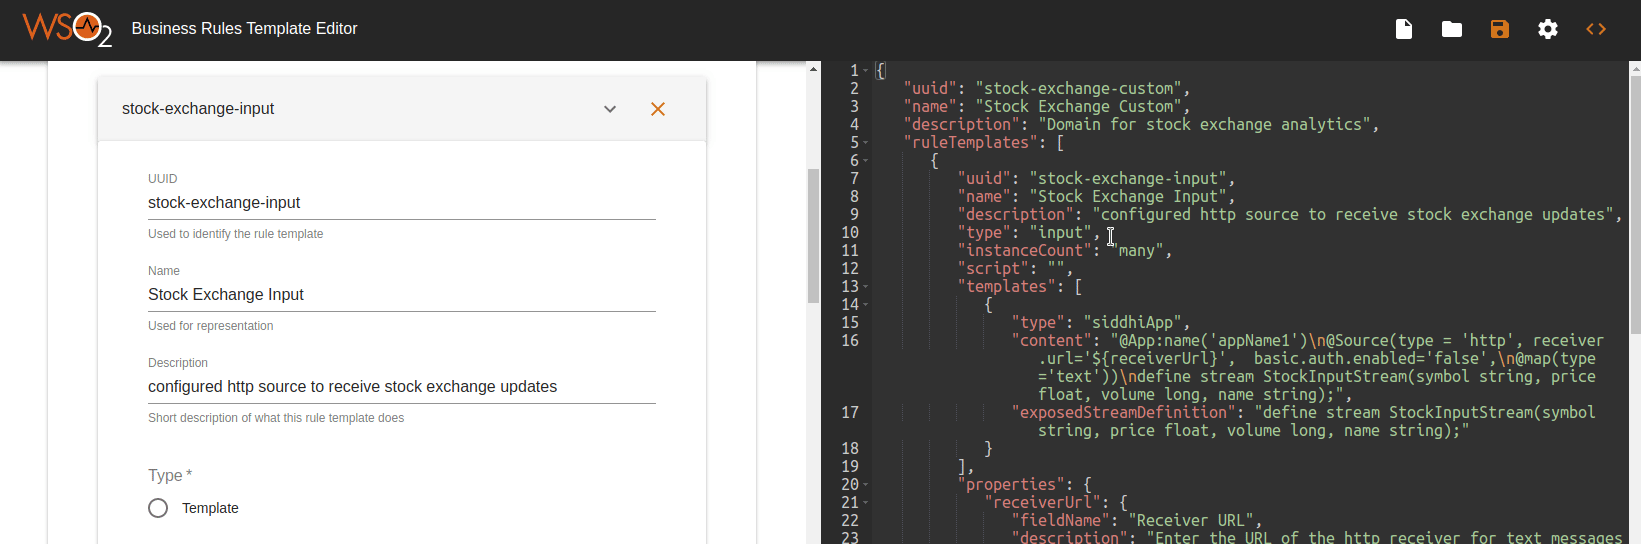Fold templates array at line 13
Image resolution: width=1641 pixels, height=544 pixels.
click(866, 286)
